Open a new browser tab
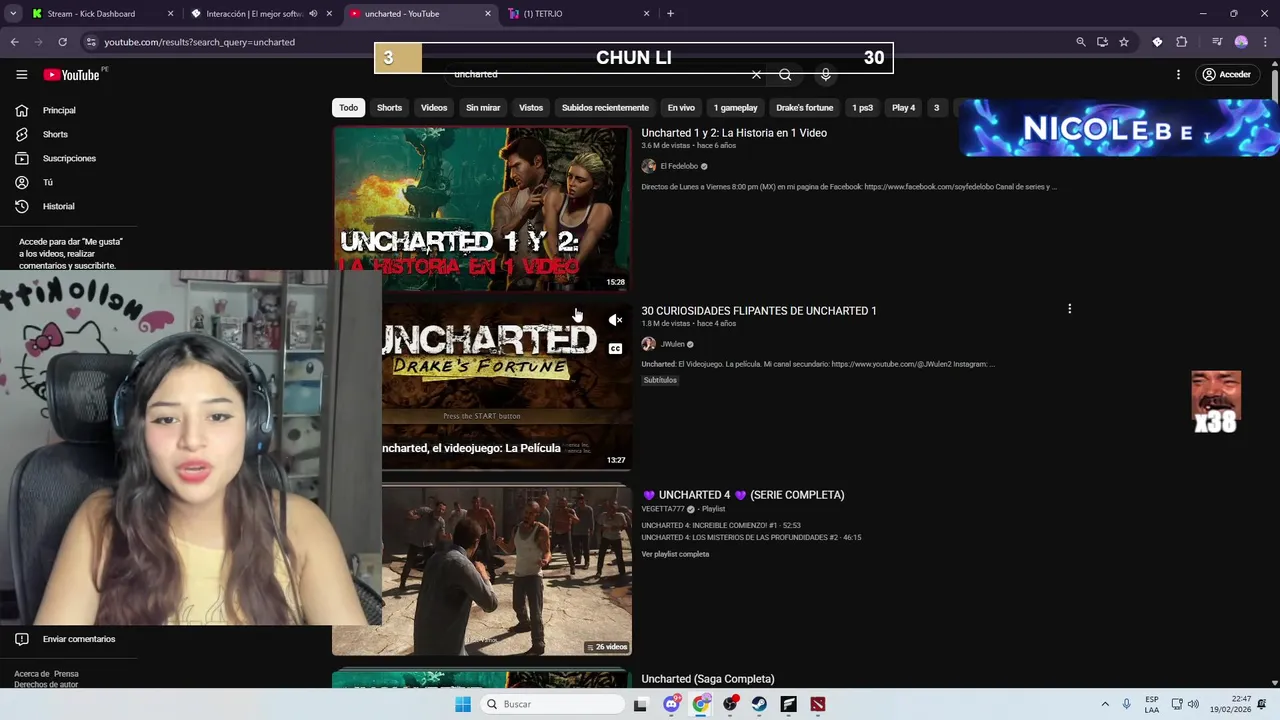This screenshot has width=1280, height=720. coord(670,14)
